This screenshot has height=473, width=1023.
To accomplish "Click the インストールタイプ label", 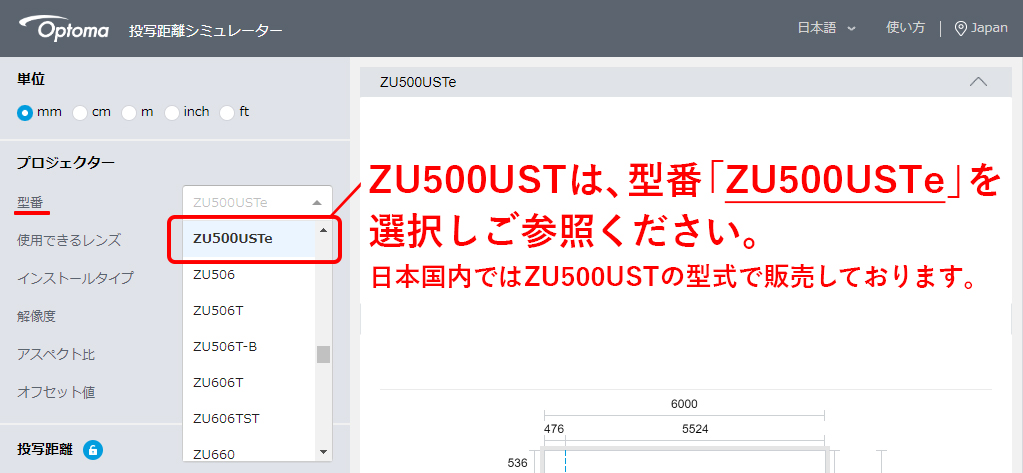I will coord(75,278).
